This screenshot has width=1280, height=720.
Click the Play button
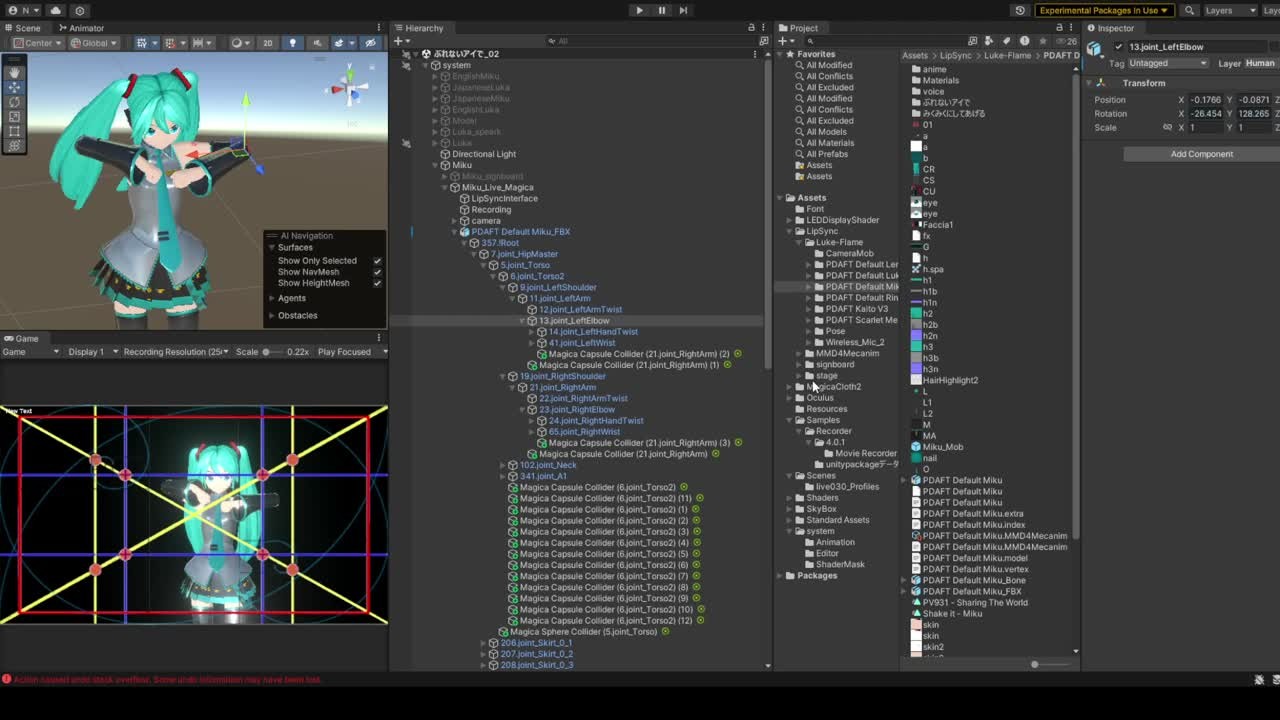(639, 10)
